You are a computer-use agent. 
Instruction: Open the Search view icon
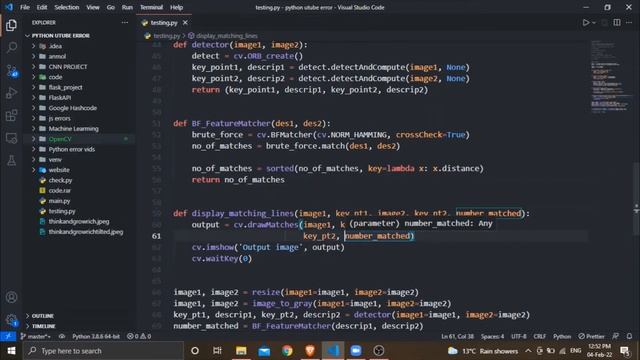point(11,47)
